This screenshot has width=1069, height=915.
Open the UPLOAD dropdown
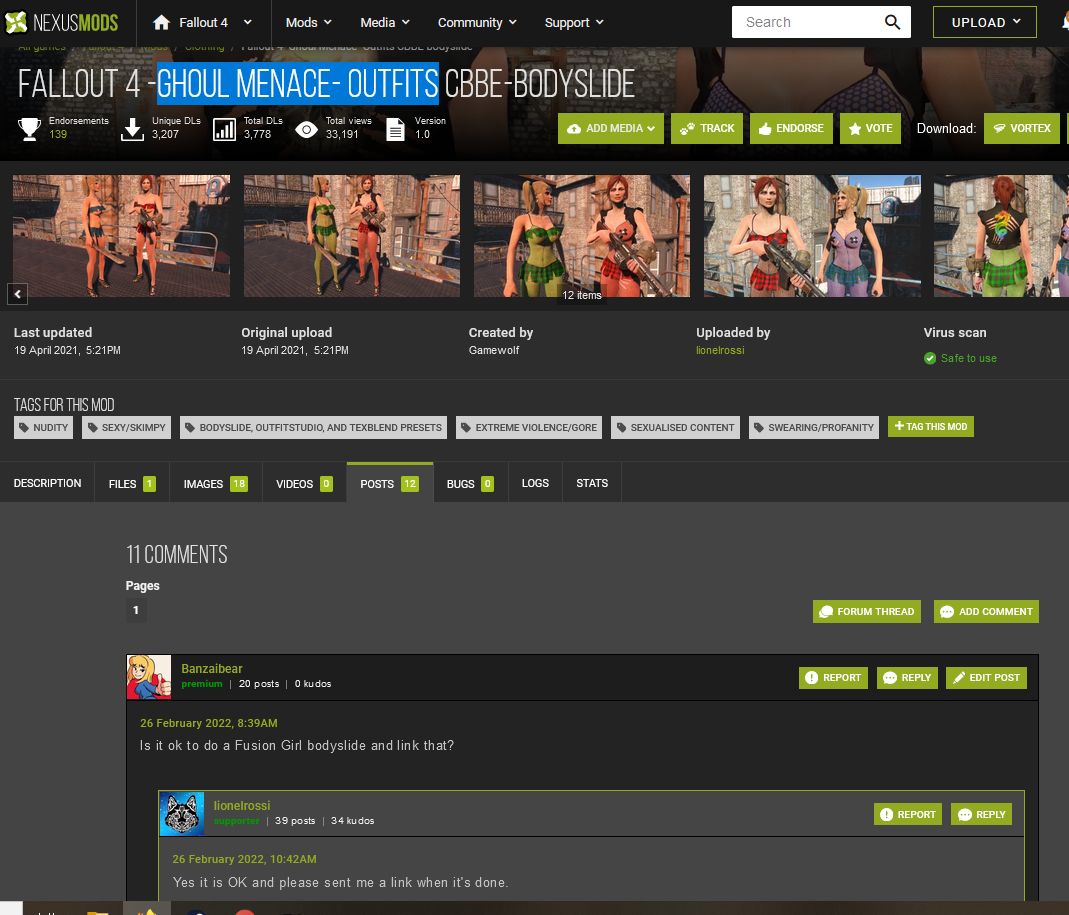point(984,22)
